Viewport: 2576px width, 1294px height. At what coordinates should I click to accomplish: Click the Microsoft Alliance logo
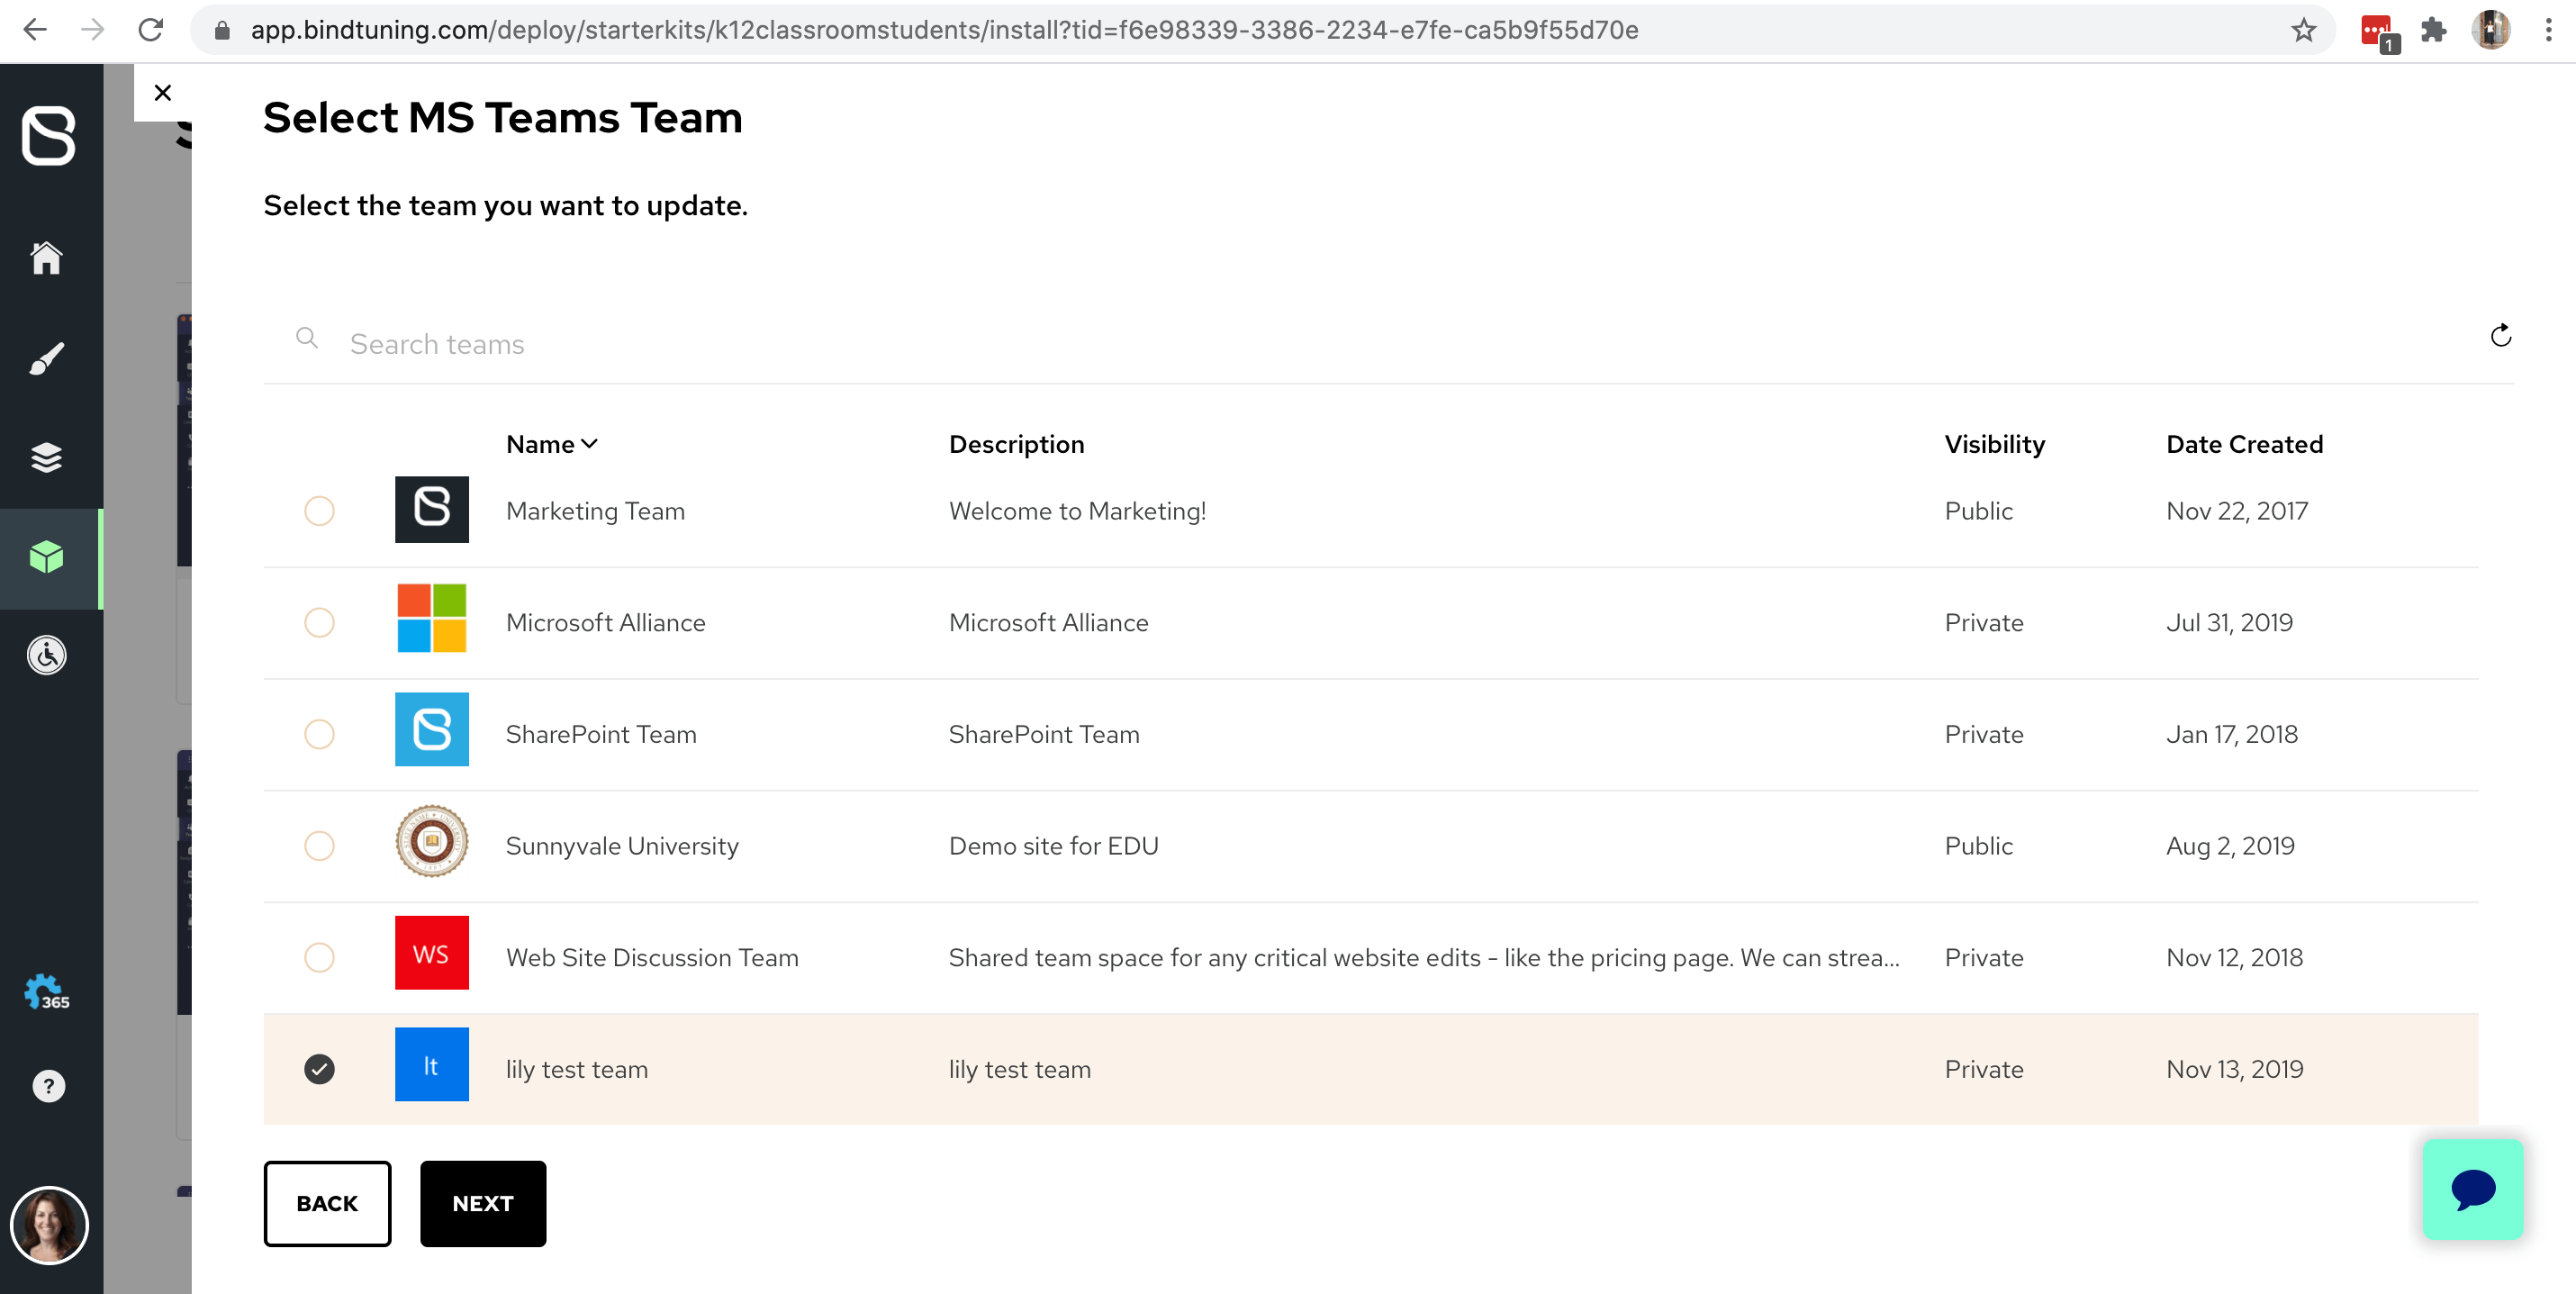click(x=432, y=619)
